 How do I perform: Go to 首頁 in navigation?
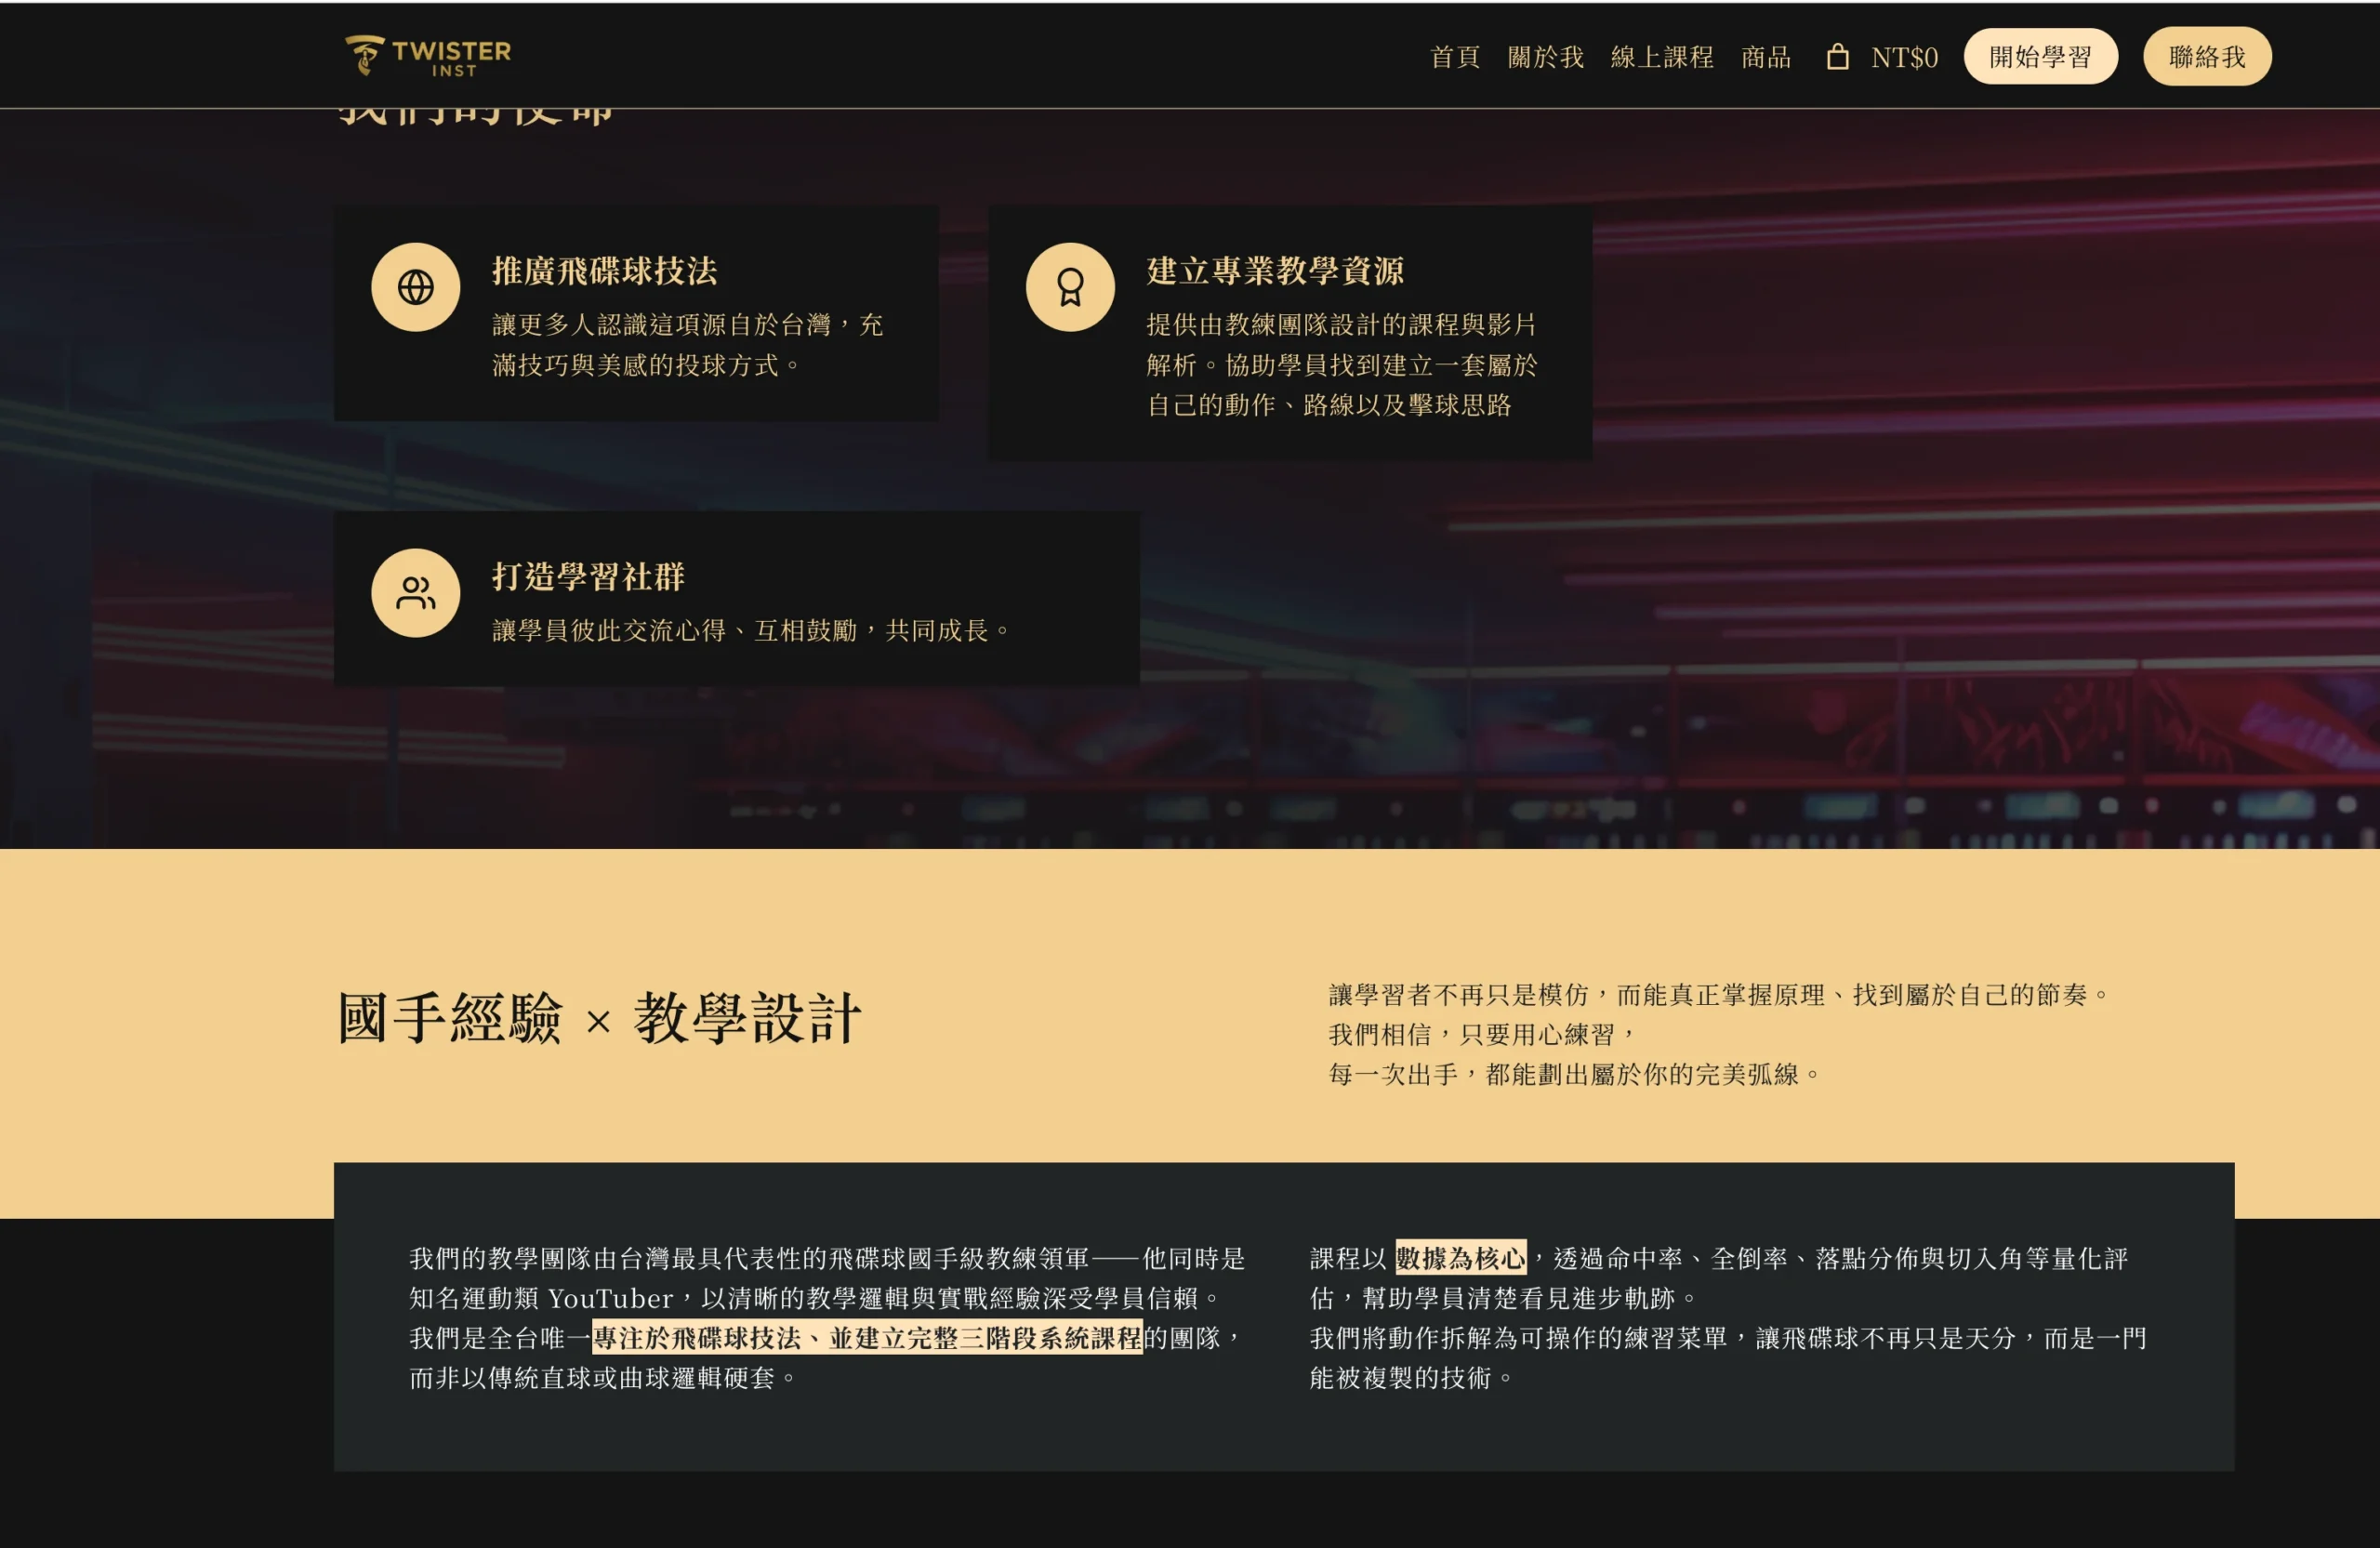pos(1454,57)
